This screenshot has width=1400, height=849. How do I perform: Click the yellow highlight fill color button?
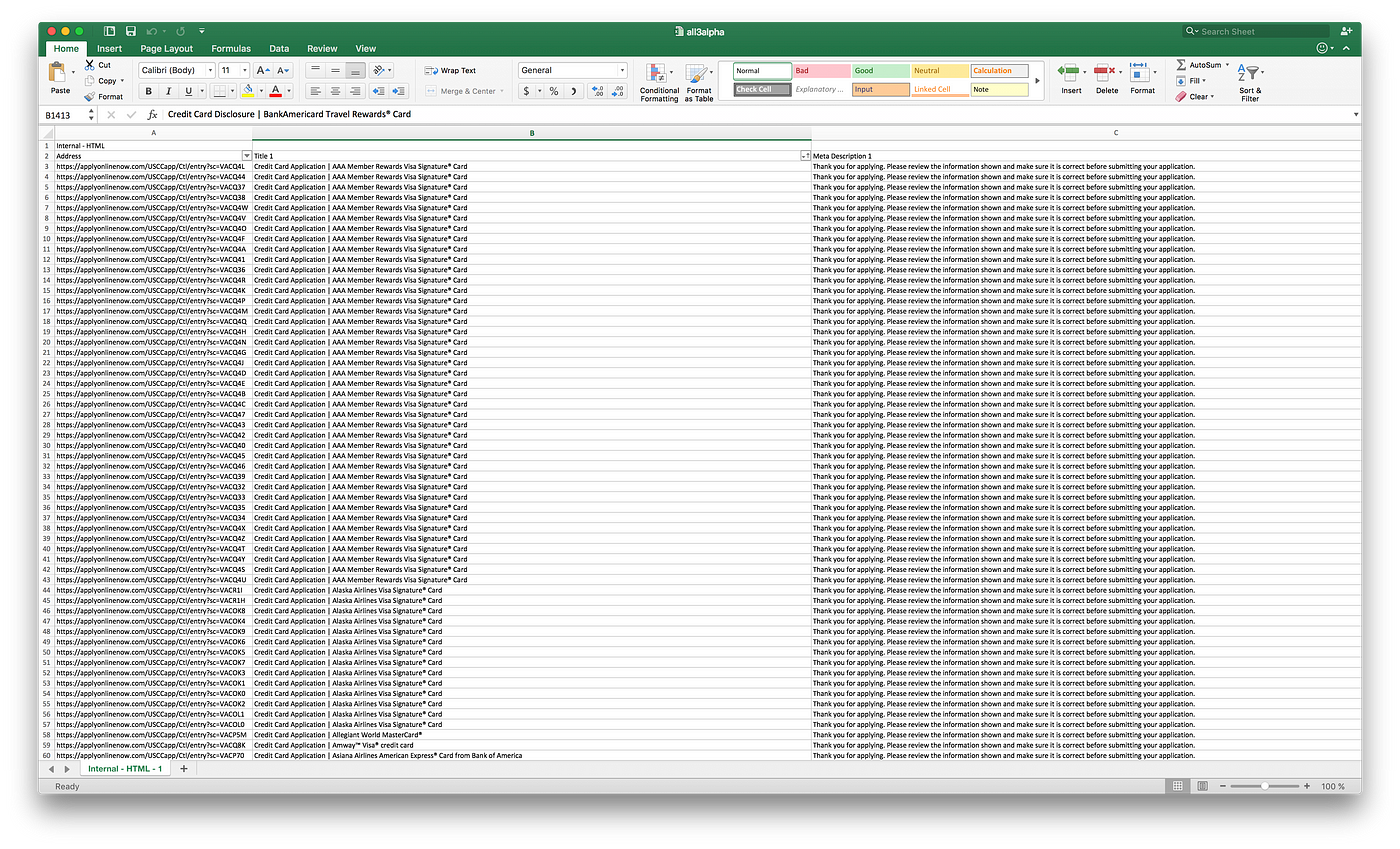click(x=247, y=91)
